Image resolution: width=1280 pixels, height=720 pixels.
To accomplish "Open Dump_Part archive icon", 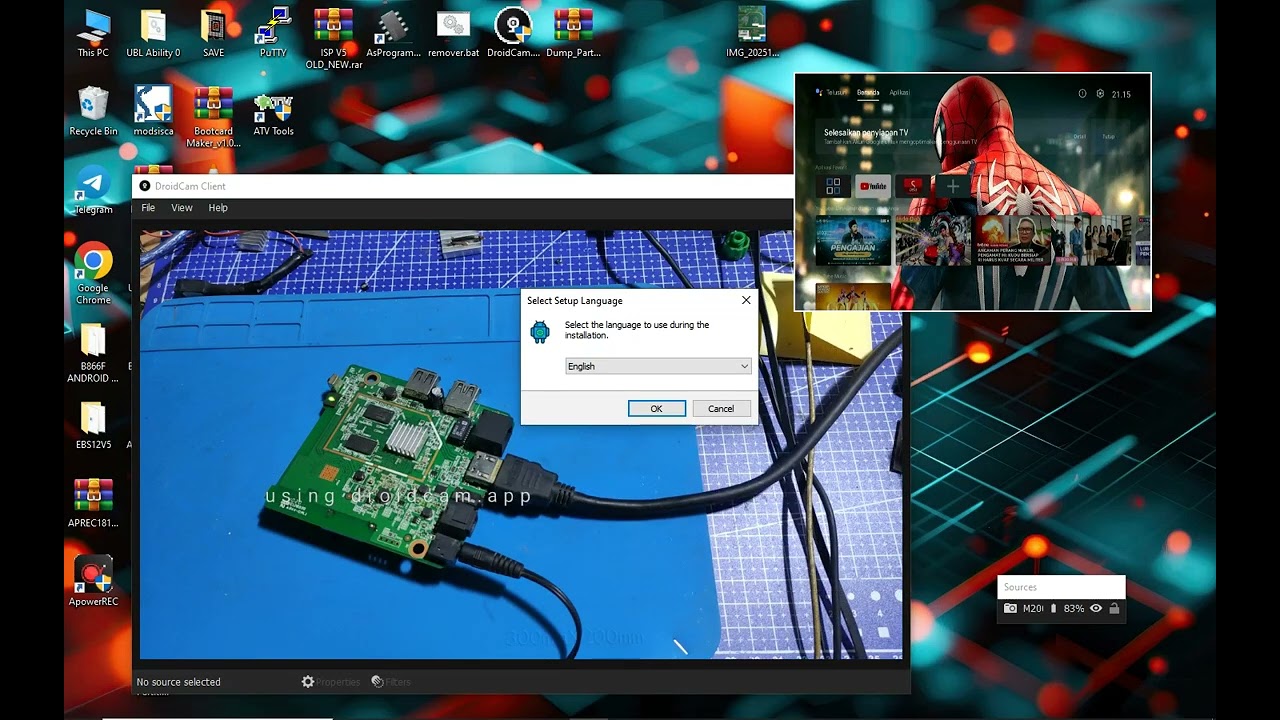I will pyautogui.click(x=573, y=33).
